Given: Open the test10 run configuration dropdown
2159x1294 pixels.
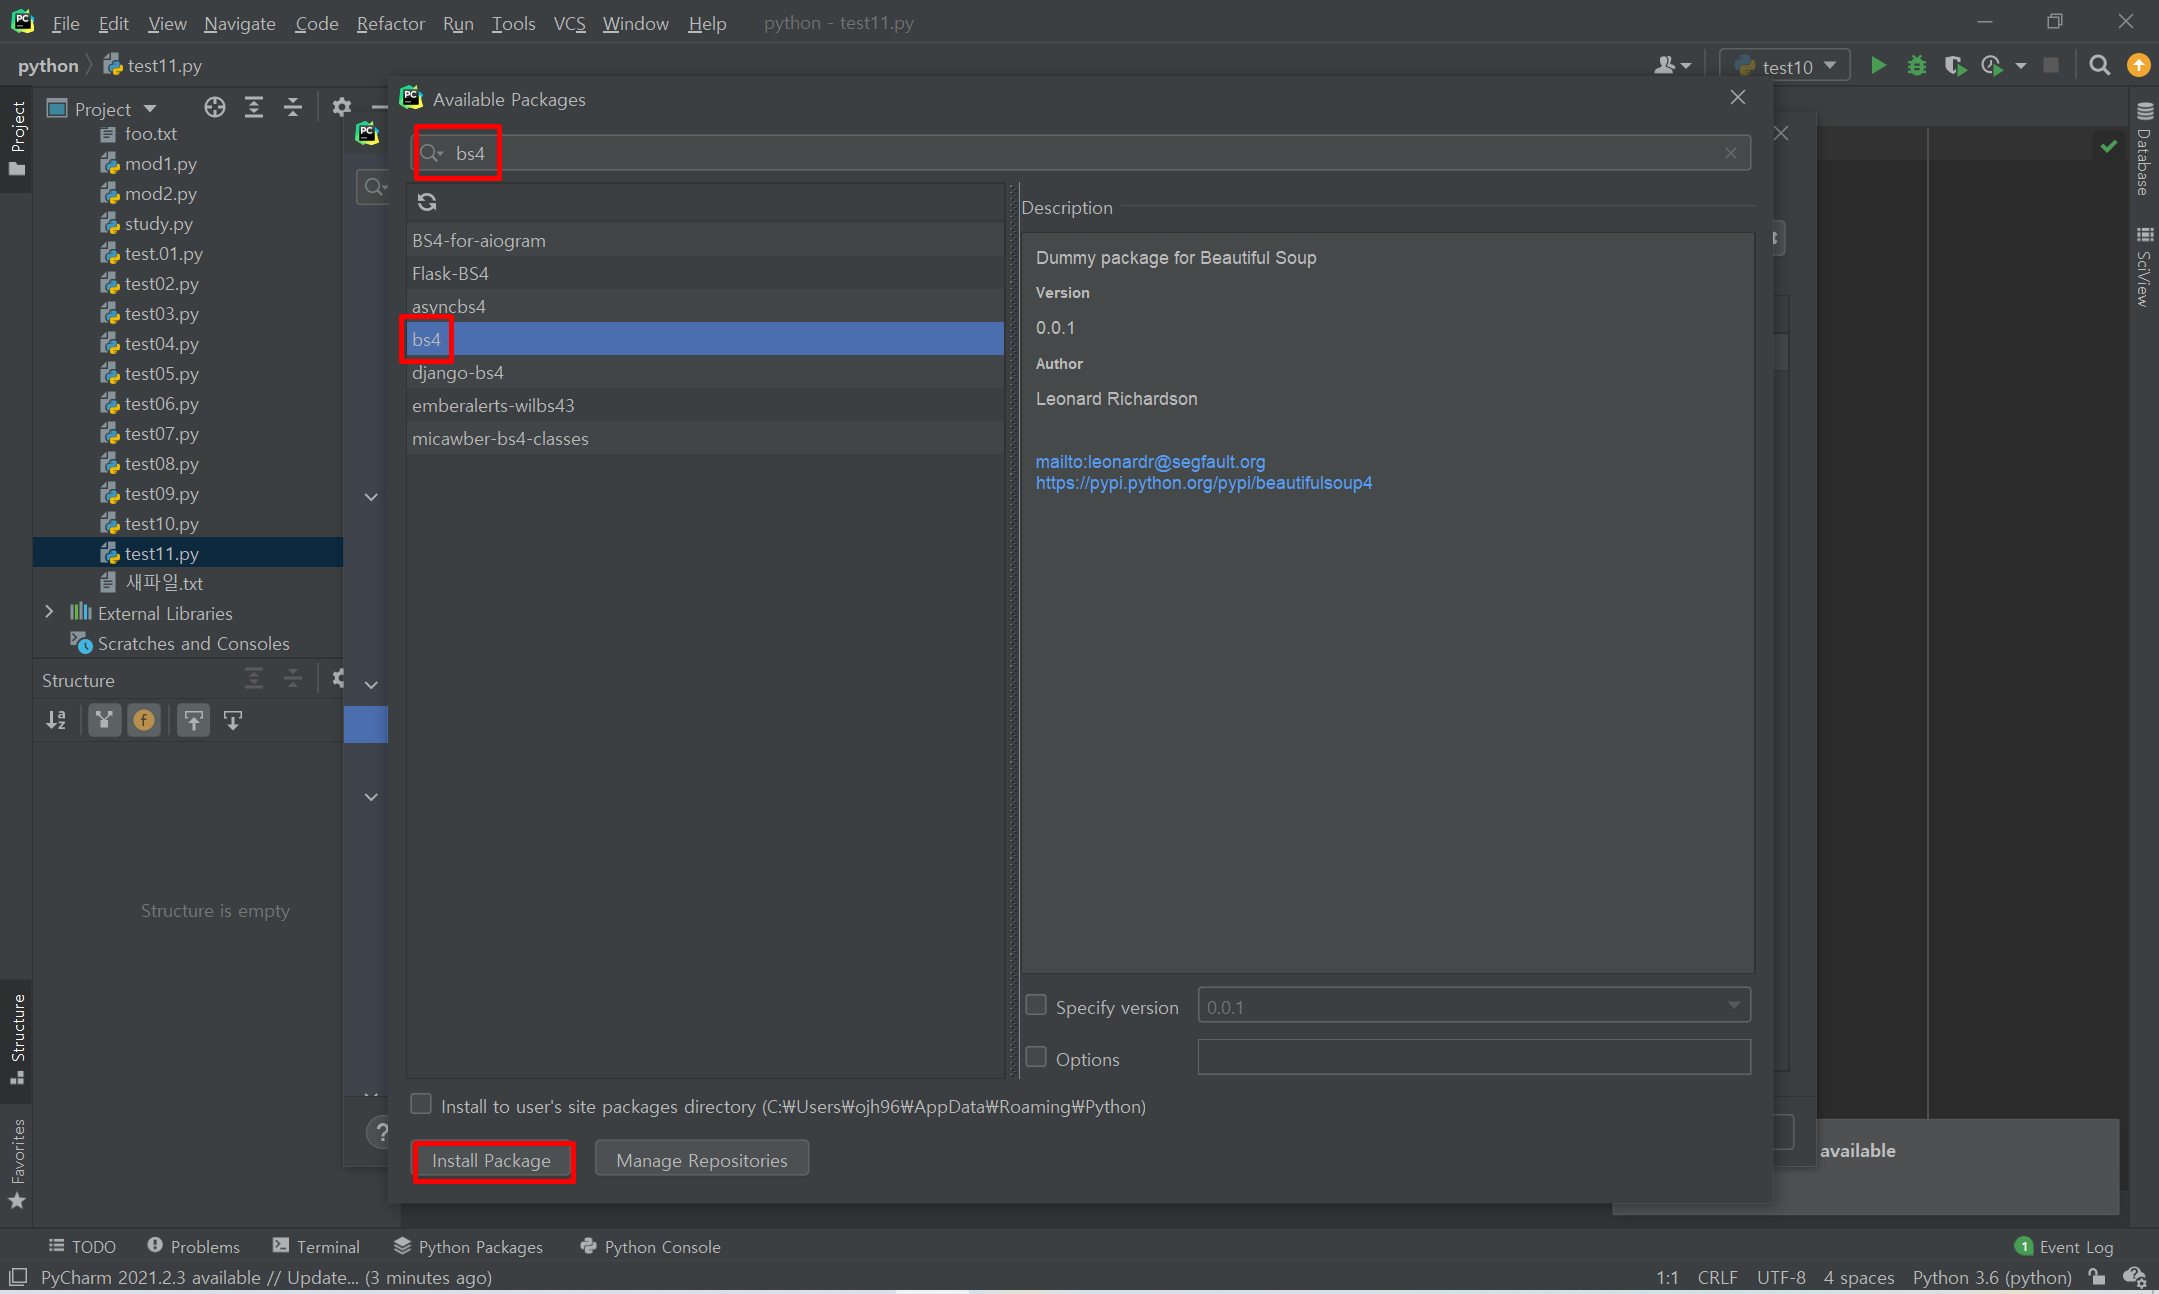Looking at the screenshot, I should (x=1788, y=66).
